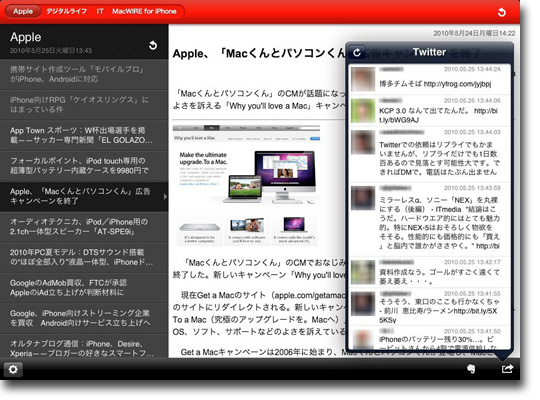The image size is (540, 400).
Task: Refresh all feeds from top red bar
Action: [x=502, y=12]
